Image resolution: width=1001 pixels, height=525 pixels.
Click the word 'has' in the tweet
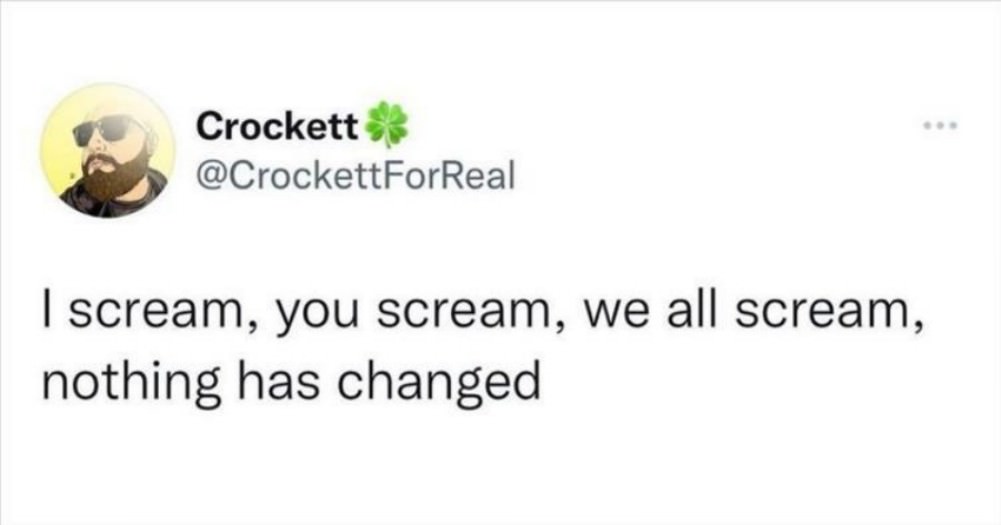[x=279, y=379]
